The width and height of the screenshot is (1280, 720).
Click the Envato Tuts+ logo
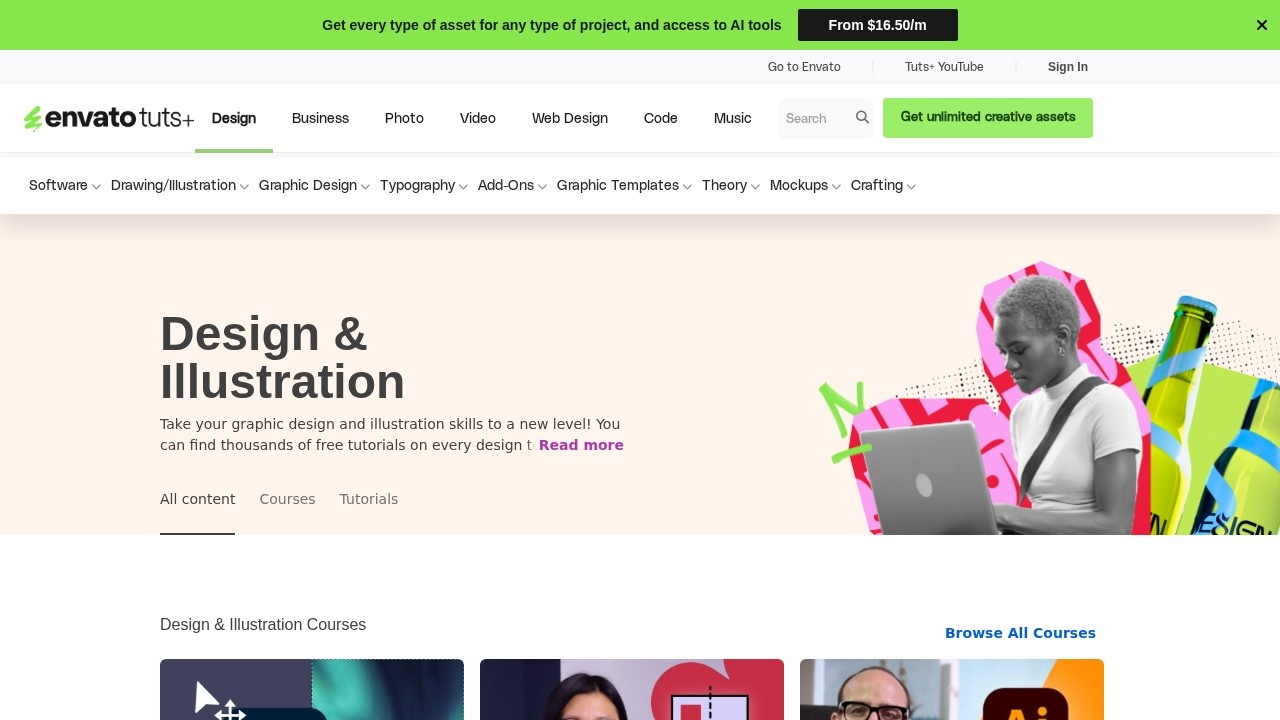[109, 118]
